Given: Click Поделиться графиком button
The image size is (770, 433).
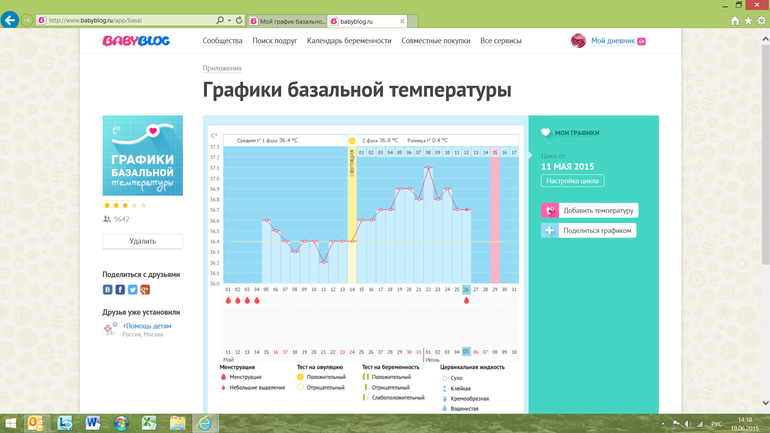Looking at the screenshot, I should (589, 230).
